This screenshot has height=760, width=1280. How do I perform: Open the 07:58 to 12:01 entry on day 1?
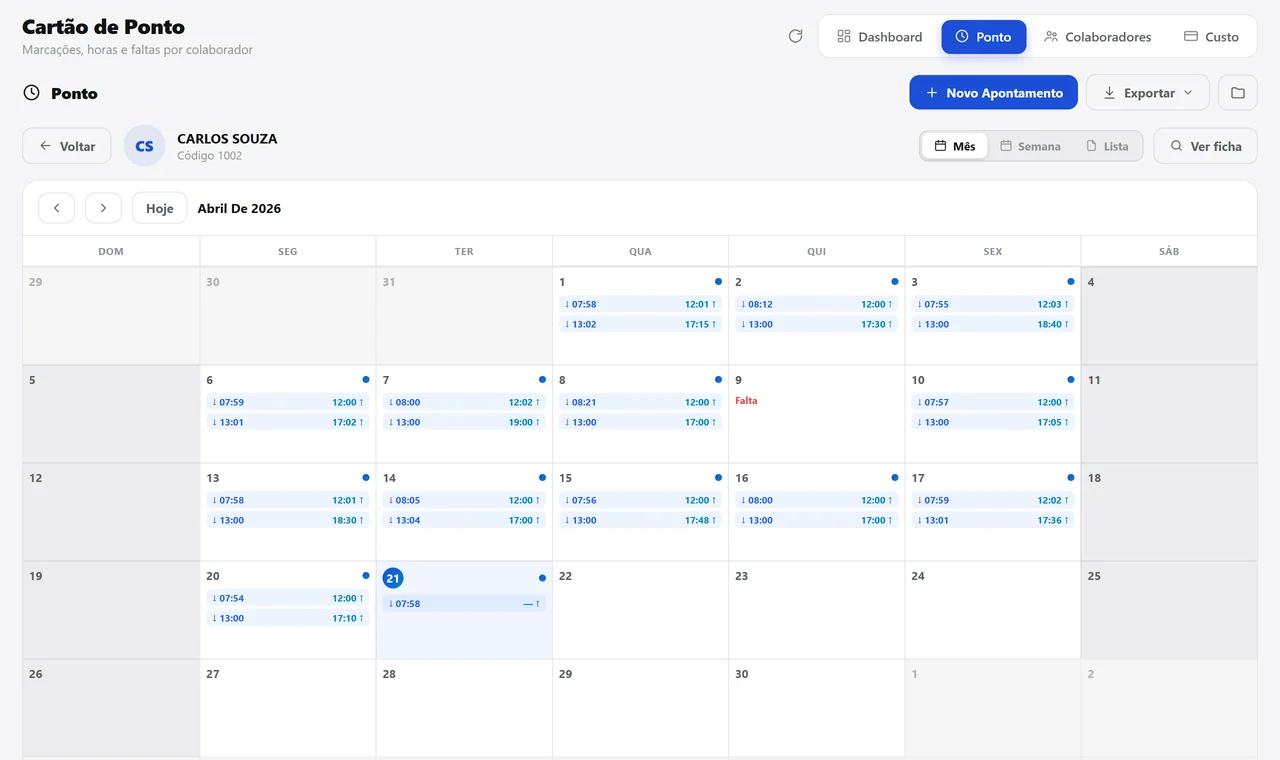[x=640, y=304]
